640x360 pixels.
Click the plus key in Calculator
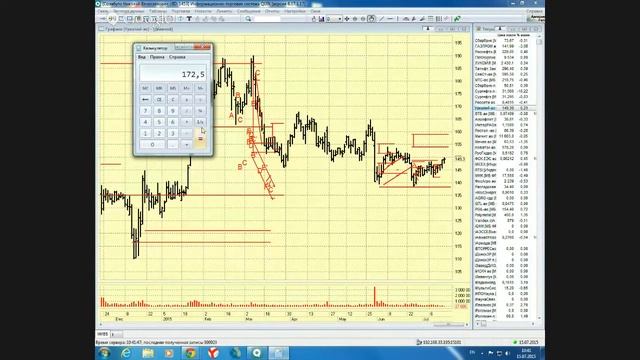pos(187,144)
